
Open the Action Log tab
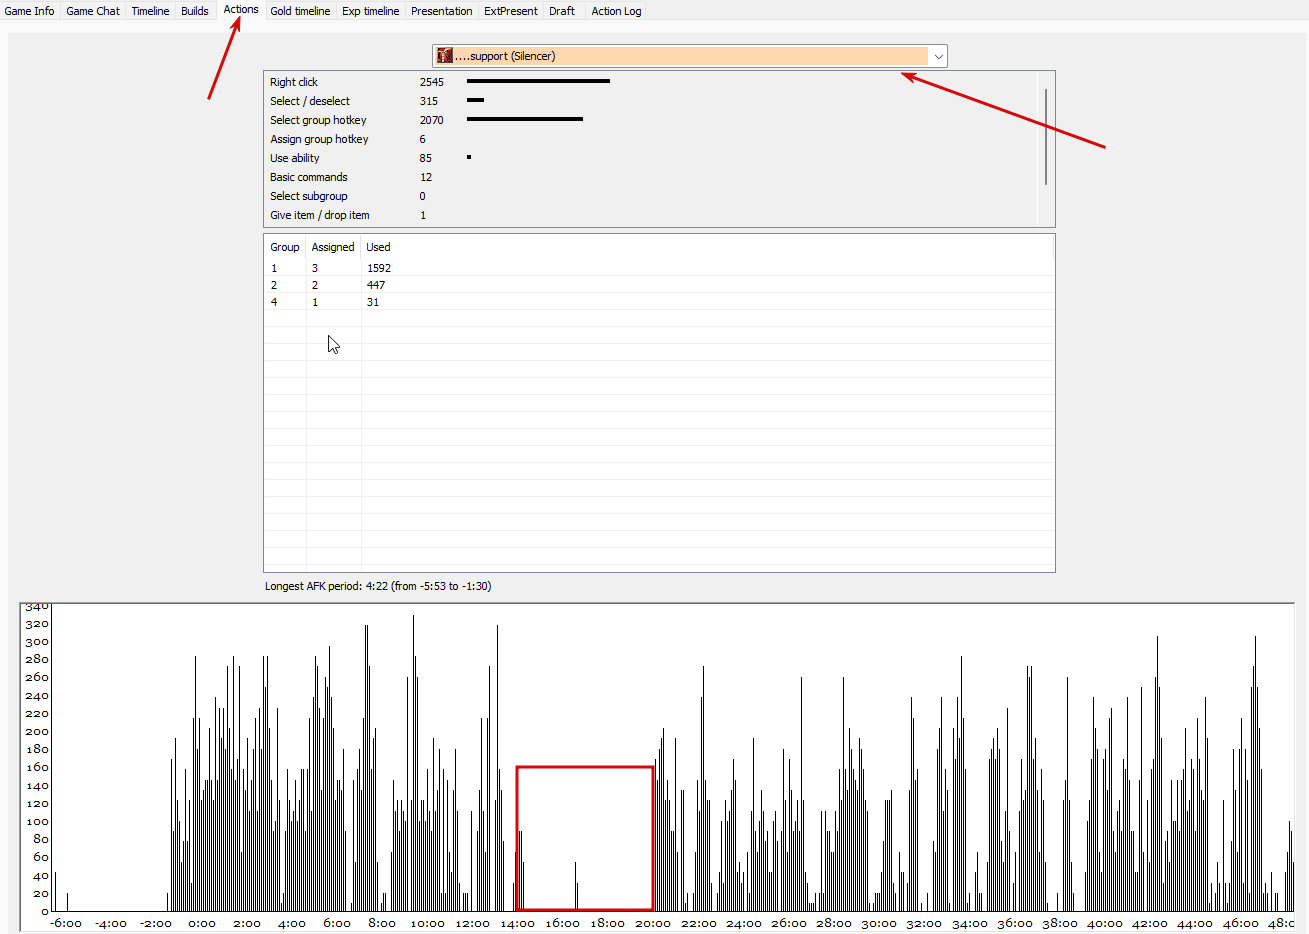[x=616, y=11]
